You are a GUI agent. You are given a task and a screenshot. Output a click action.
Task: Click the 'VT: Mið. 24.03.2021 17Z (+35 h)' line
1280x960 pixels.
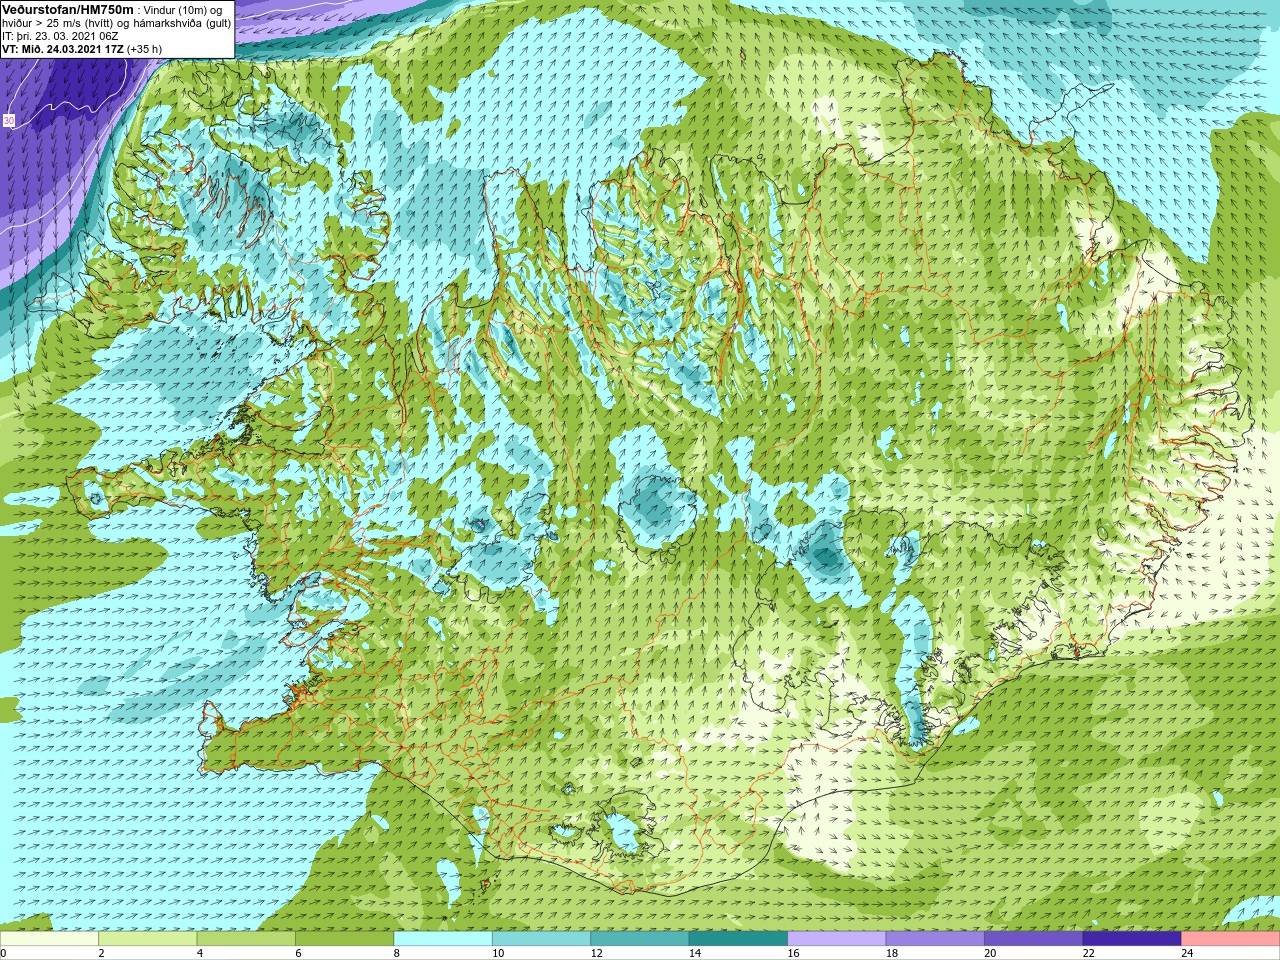click(x=82, y=49)
